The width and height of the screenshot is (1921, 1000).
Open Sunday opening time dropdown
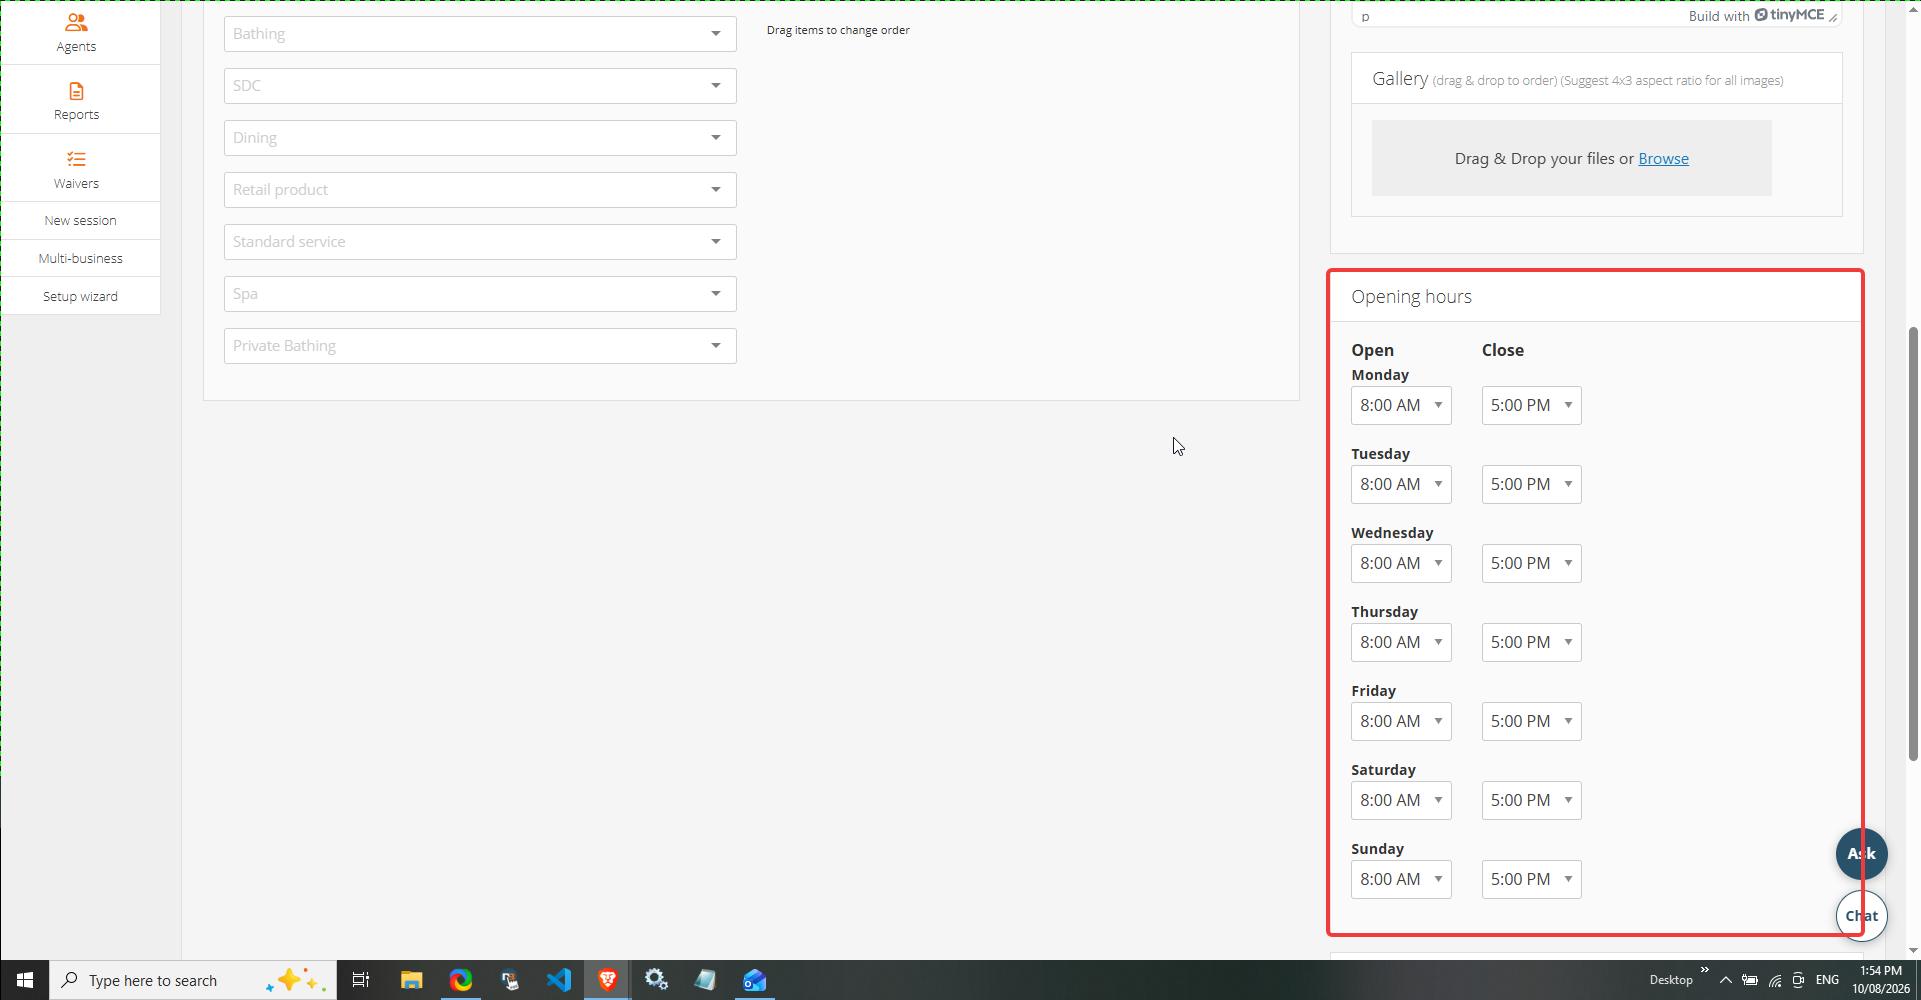click(1401, 879)
